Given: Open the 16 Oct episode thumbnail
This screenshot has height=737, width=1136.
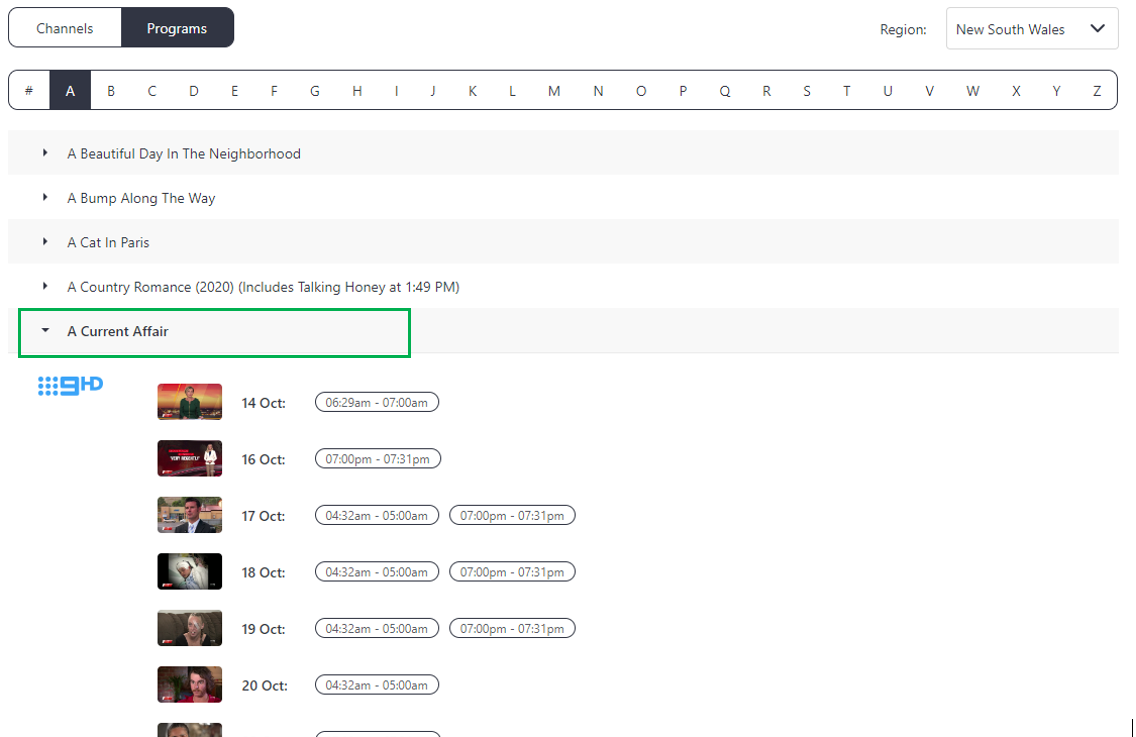Looking at the screenshot, I should click(x=190, y=459).
